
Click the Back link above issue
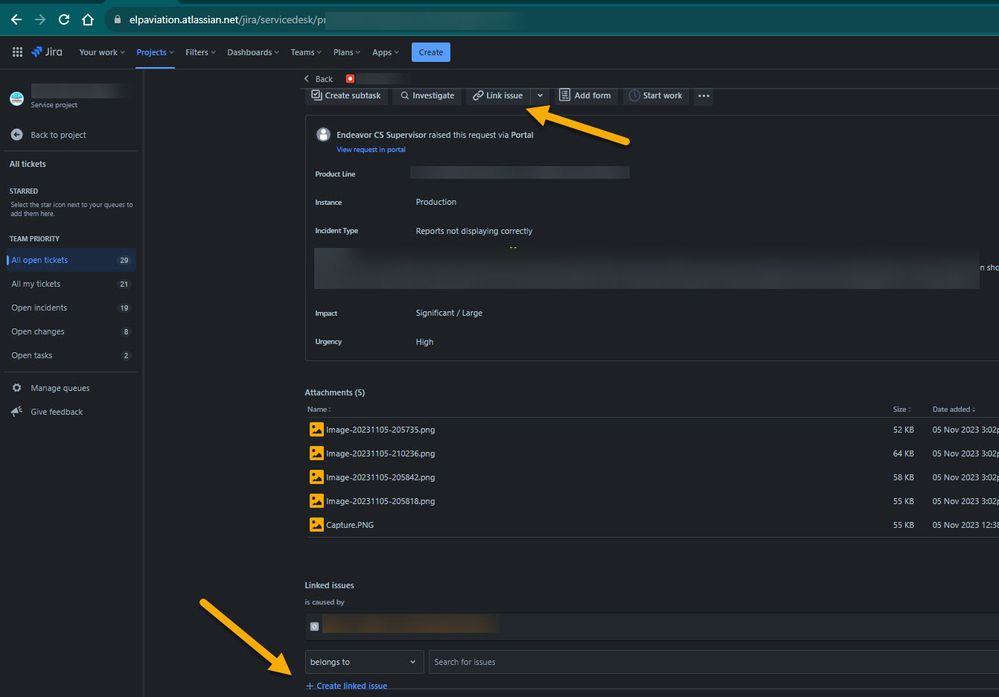[319, 79]
